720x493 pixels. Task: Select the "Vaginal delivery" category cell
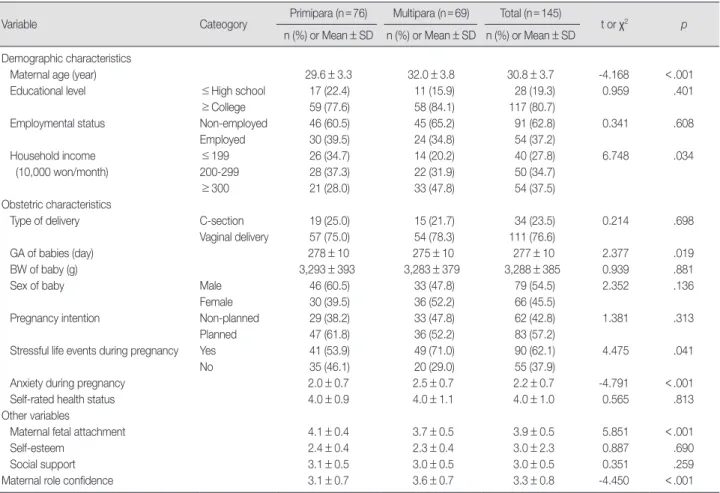[234, 237]
